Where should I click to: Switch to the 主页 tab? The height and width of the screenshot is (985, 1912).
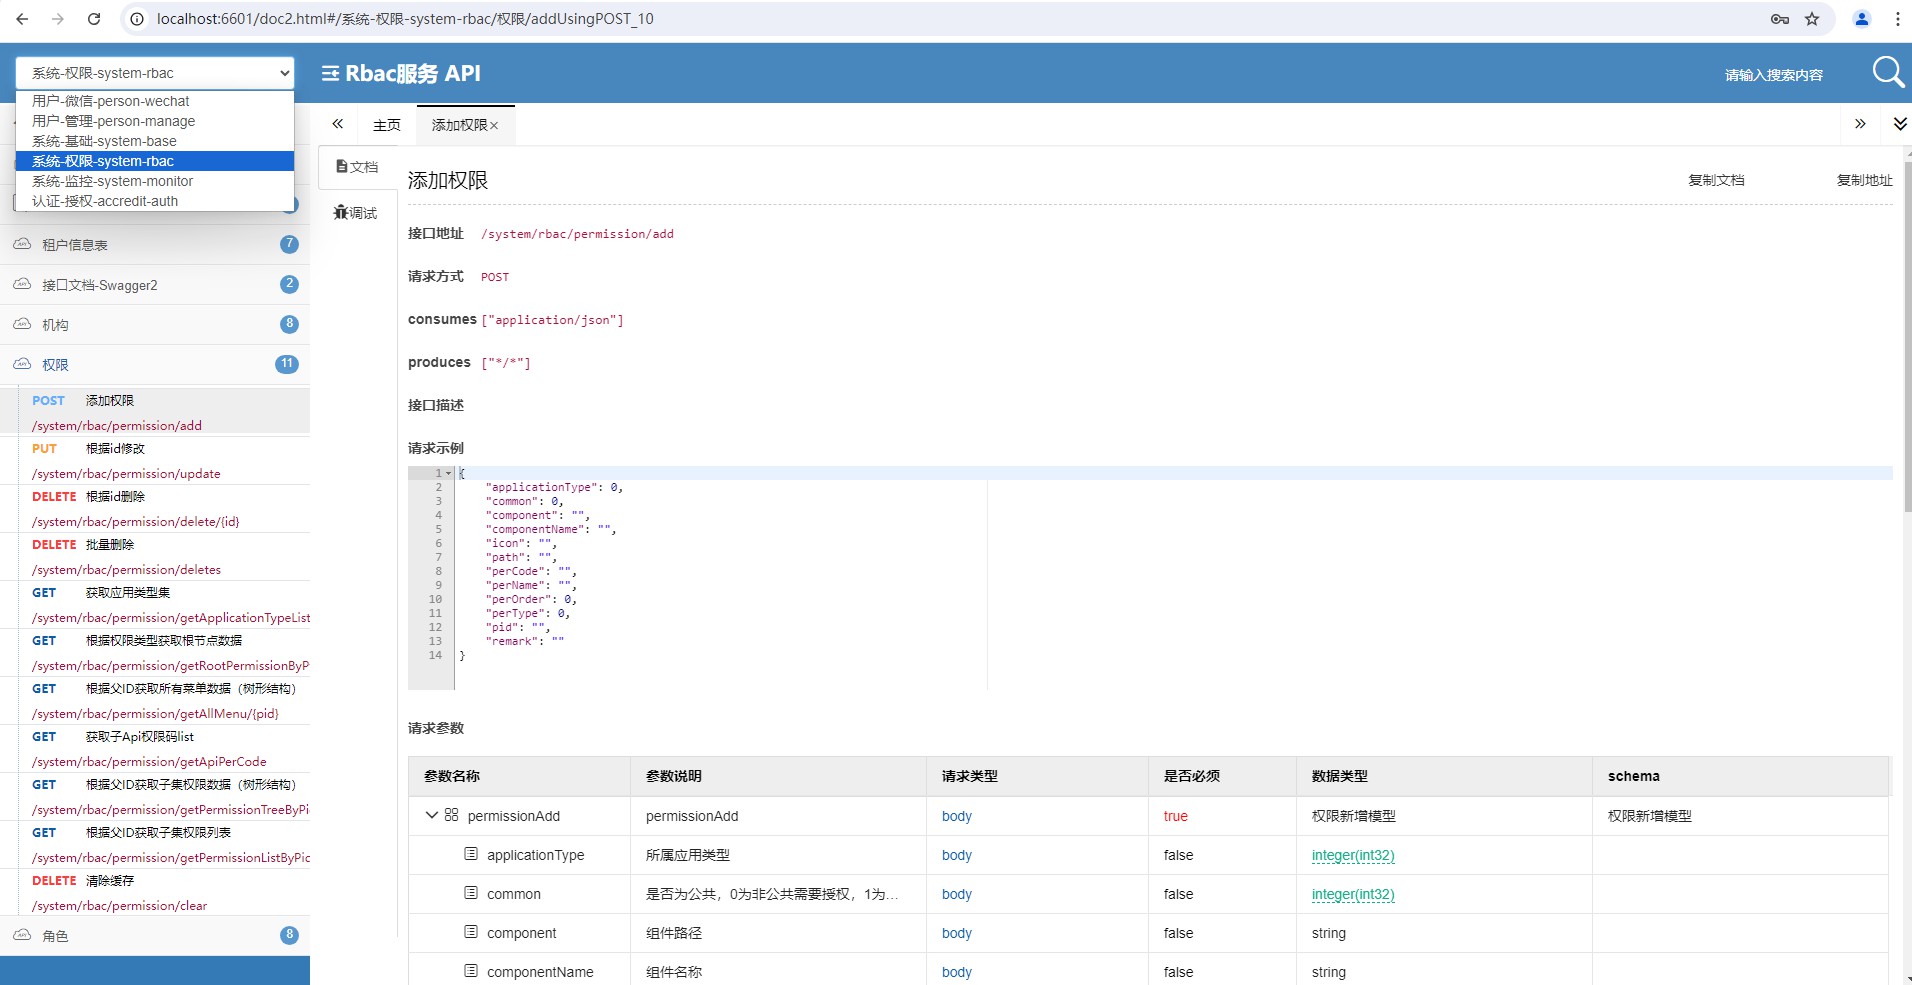386,125
